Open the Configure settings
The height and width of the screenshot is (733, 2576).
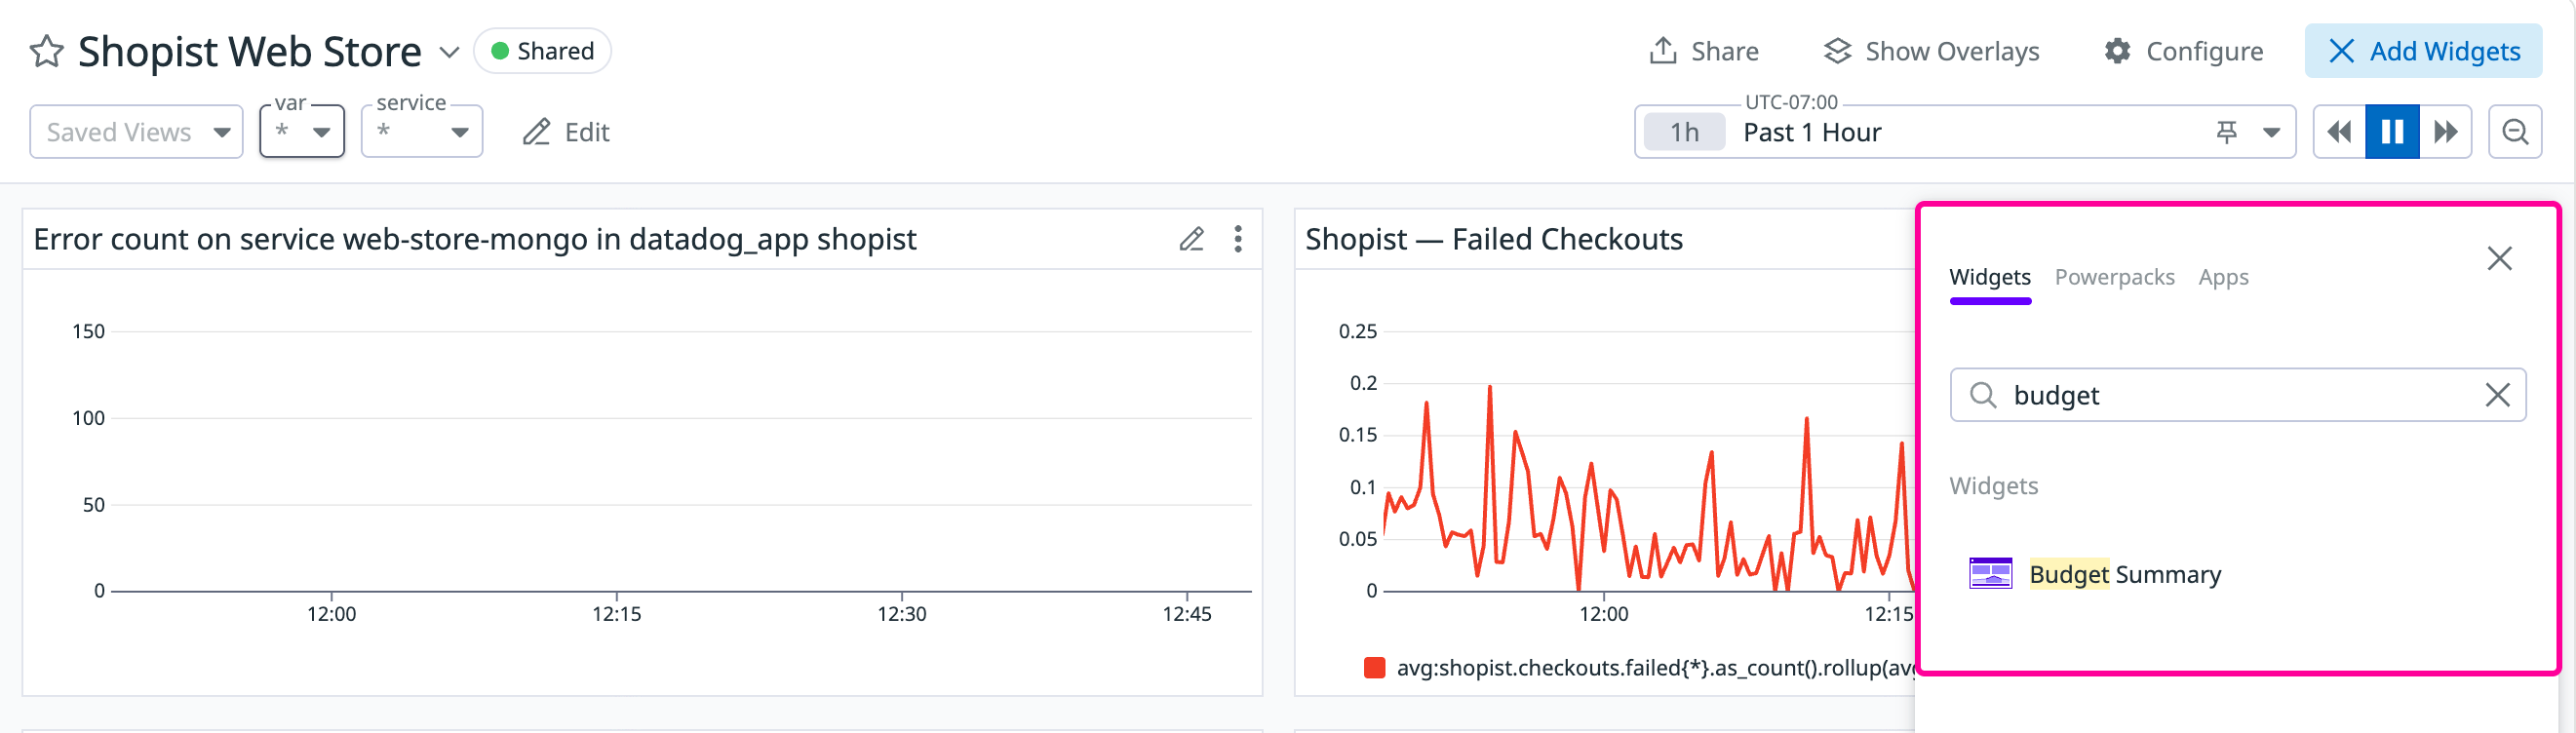pos(2183,51)
